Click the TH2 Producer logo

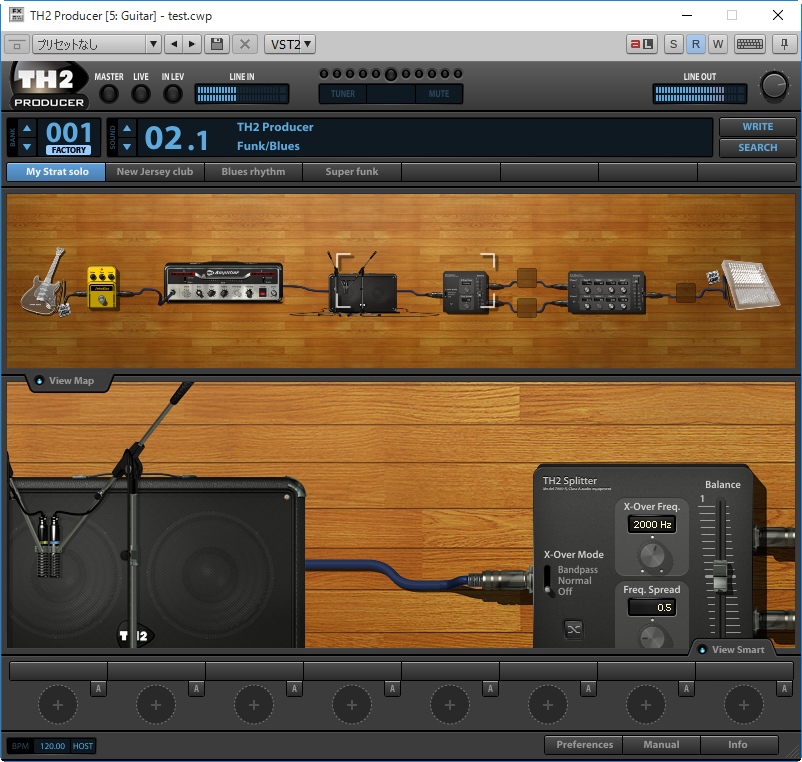[x=49, y=85]
